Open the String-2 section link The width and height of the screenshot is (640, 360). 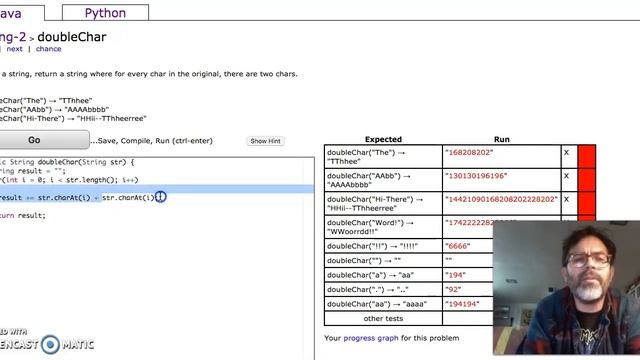(x=13, y=37)
